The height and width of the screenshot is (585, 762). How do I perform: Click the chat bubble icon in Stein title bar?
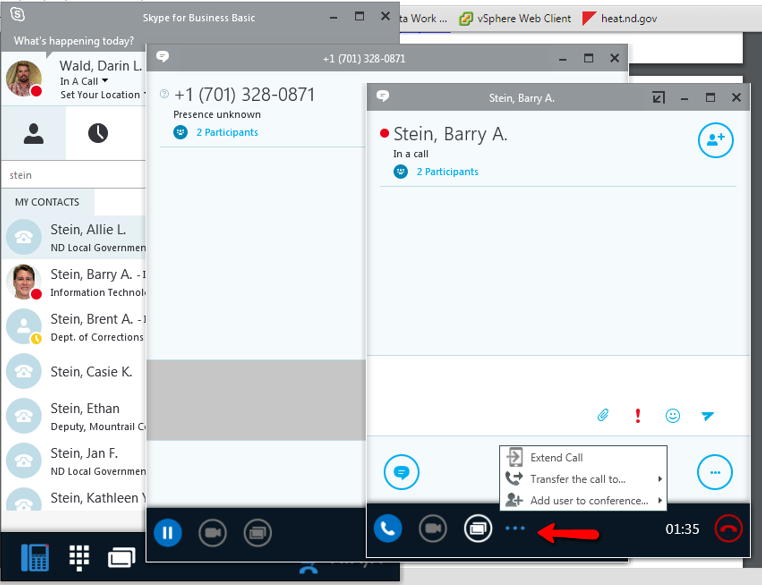pos(383,96)
